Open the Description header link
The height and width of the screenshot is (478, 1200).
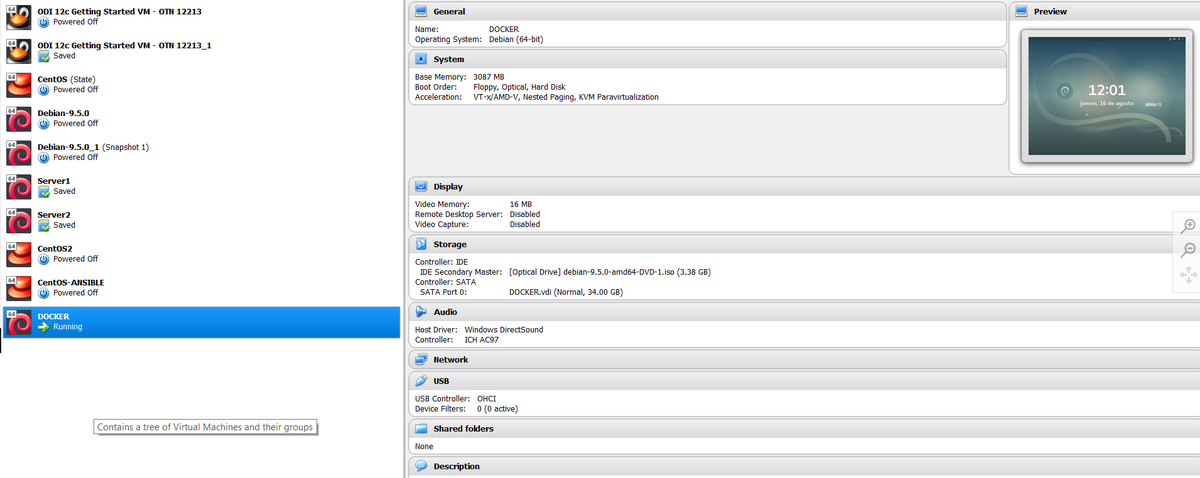coord(457,466)
